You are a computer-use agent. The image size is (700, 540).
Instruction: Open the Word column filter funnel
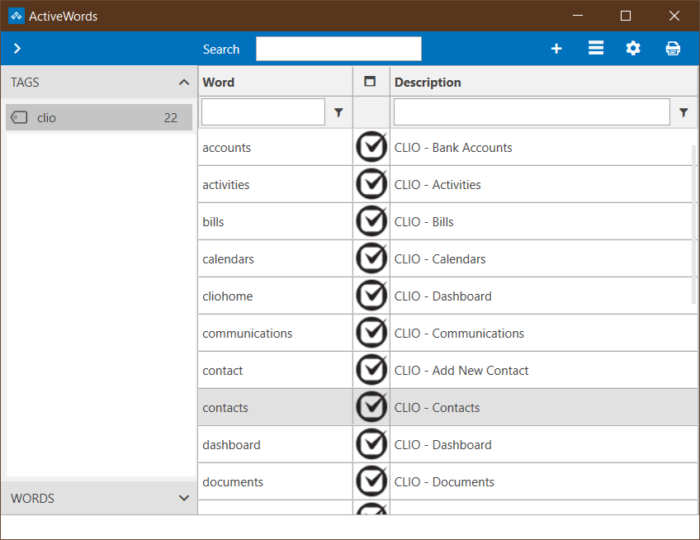[x=339, y=112]
